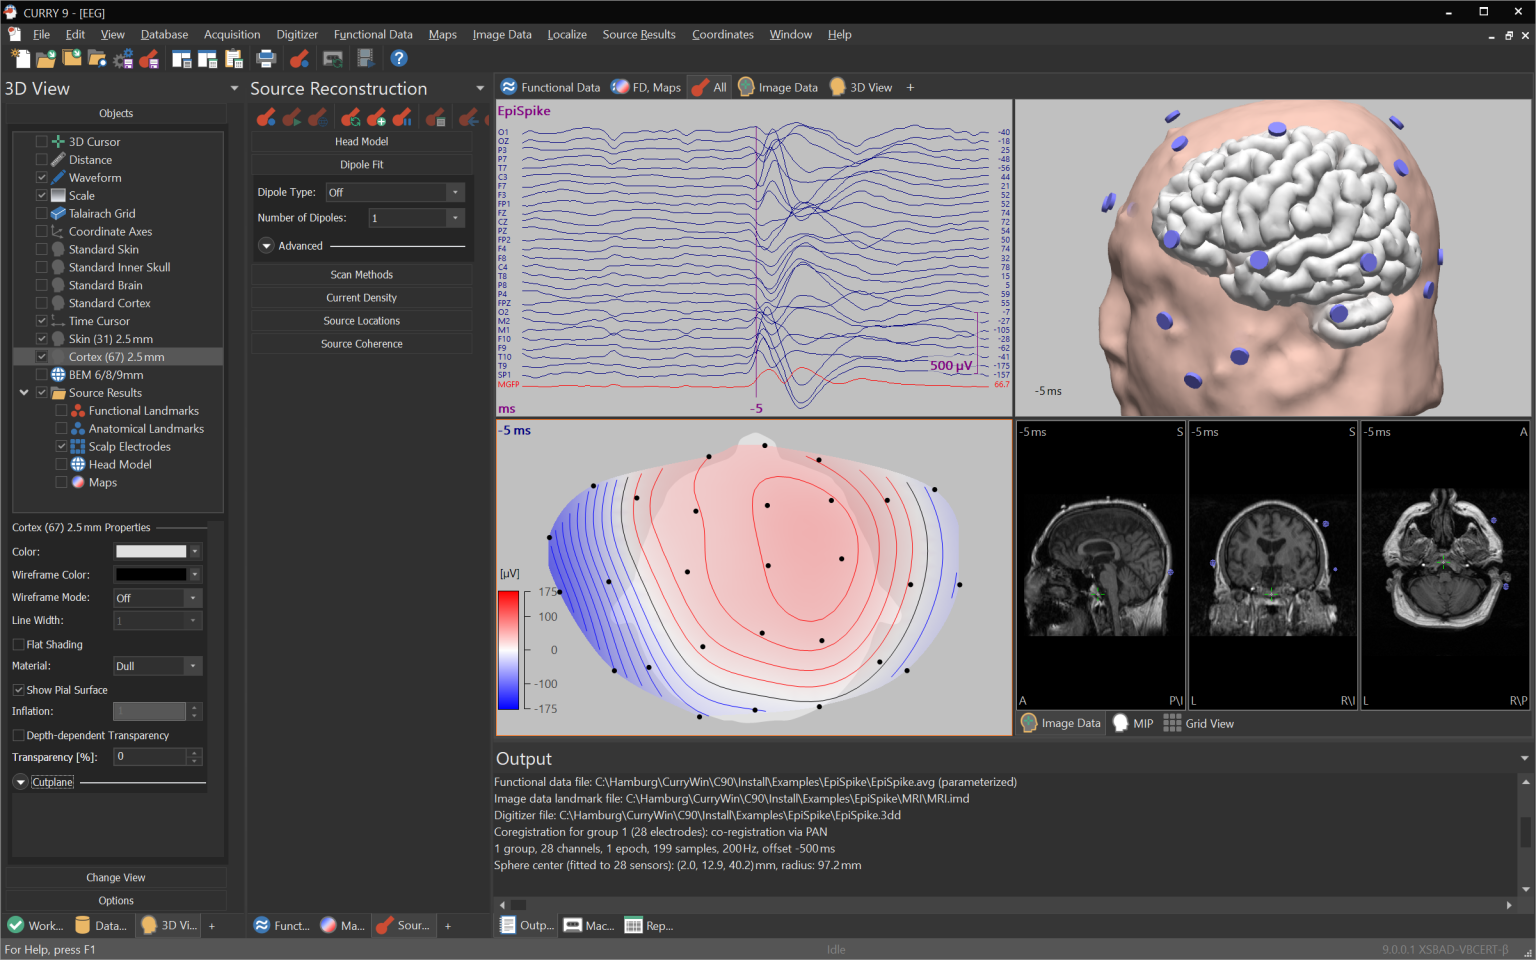This screenshot has height=960, width=1536.
Task: Open the Help icon in the main toolbar
Action: [398, 57]
